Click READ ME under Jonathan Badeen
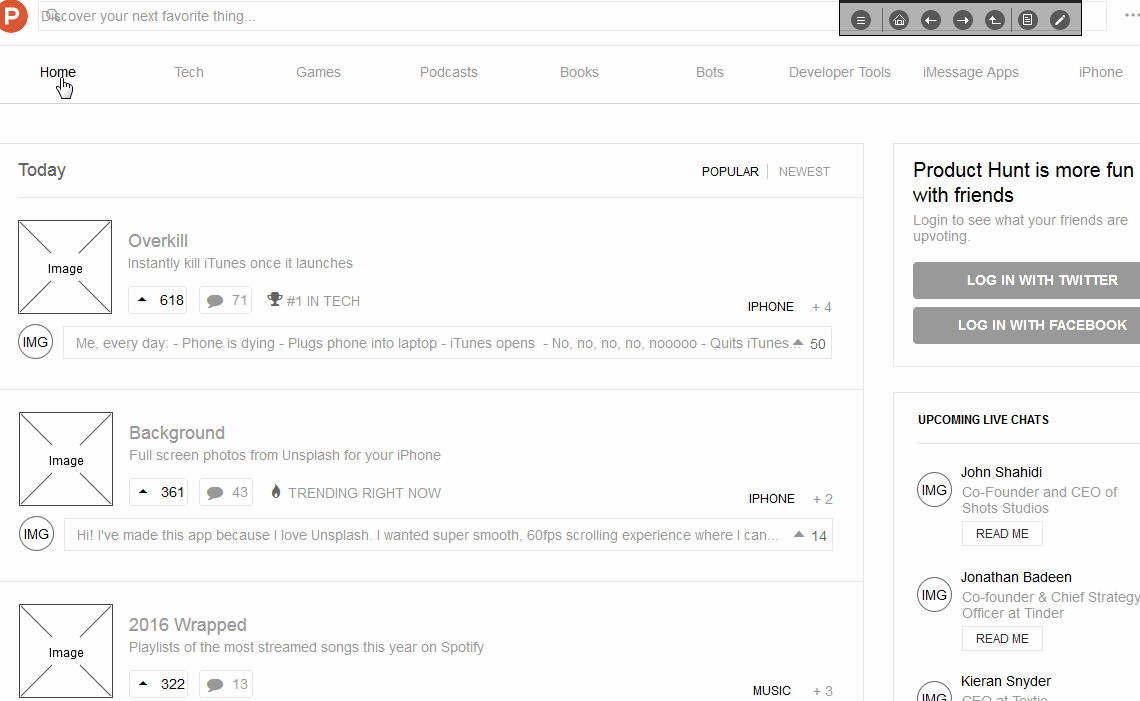The image size is (1140, 701). [x=1003, y=638]
